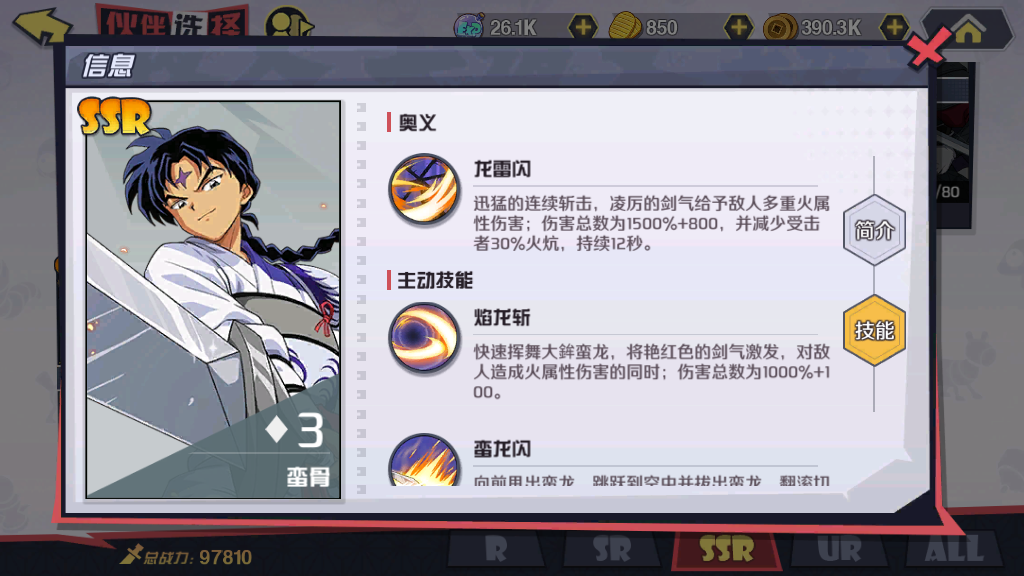The image size is (1024, 576).
Task: Select the SSR rarity filter
Action: (x=726, y=549)
